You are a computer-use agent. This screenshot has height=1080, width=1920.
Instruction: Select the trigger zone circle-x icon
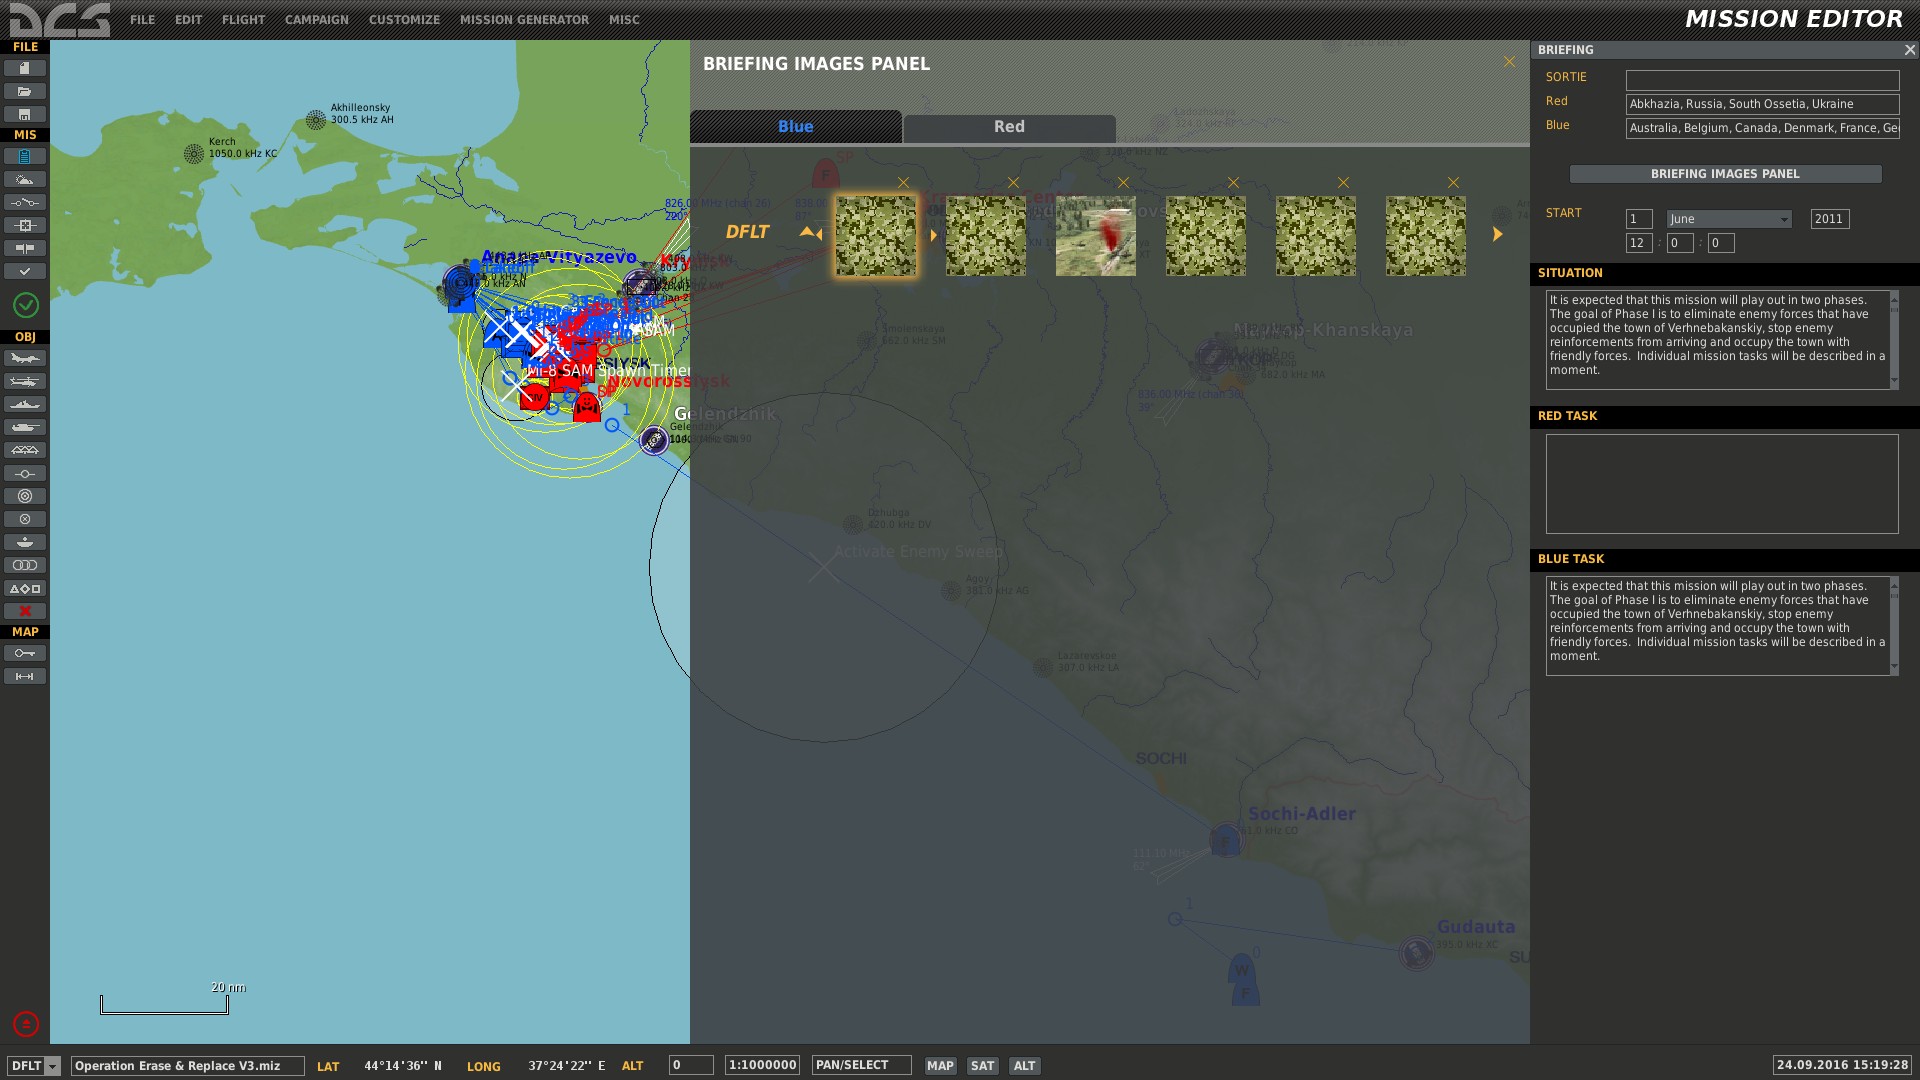coord(25,519)
